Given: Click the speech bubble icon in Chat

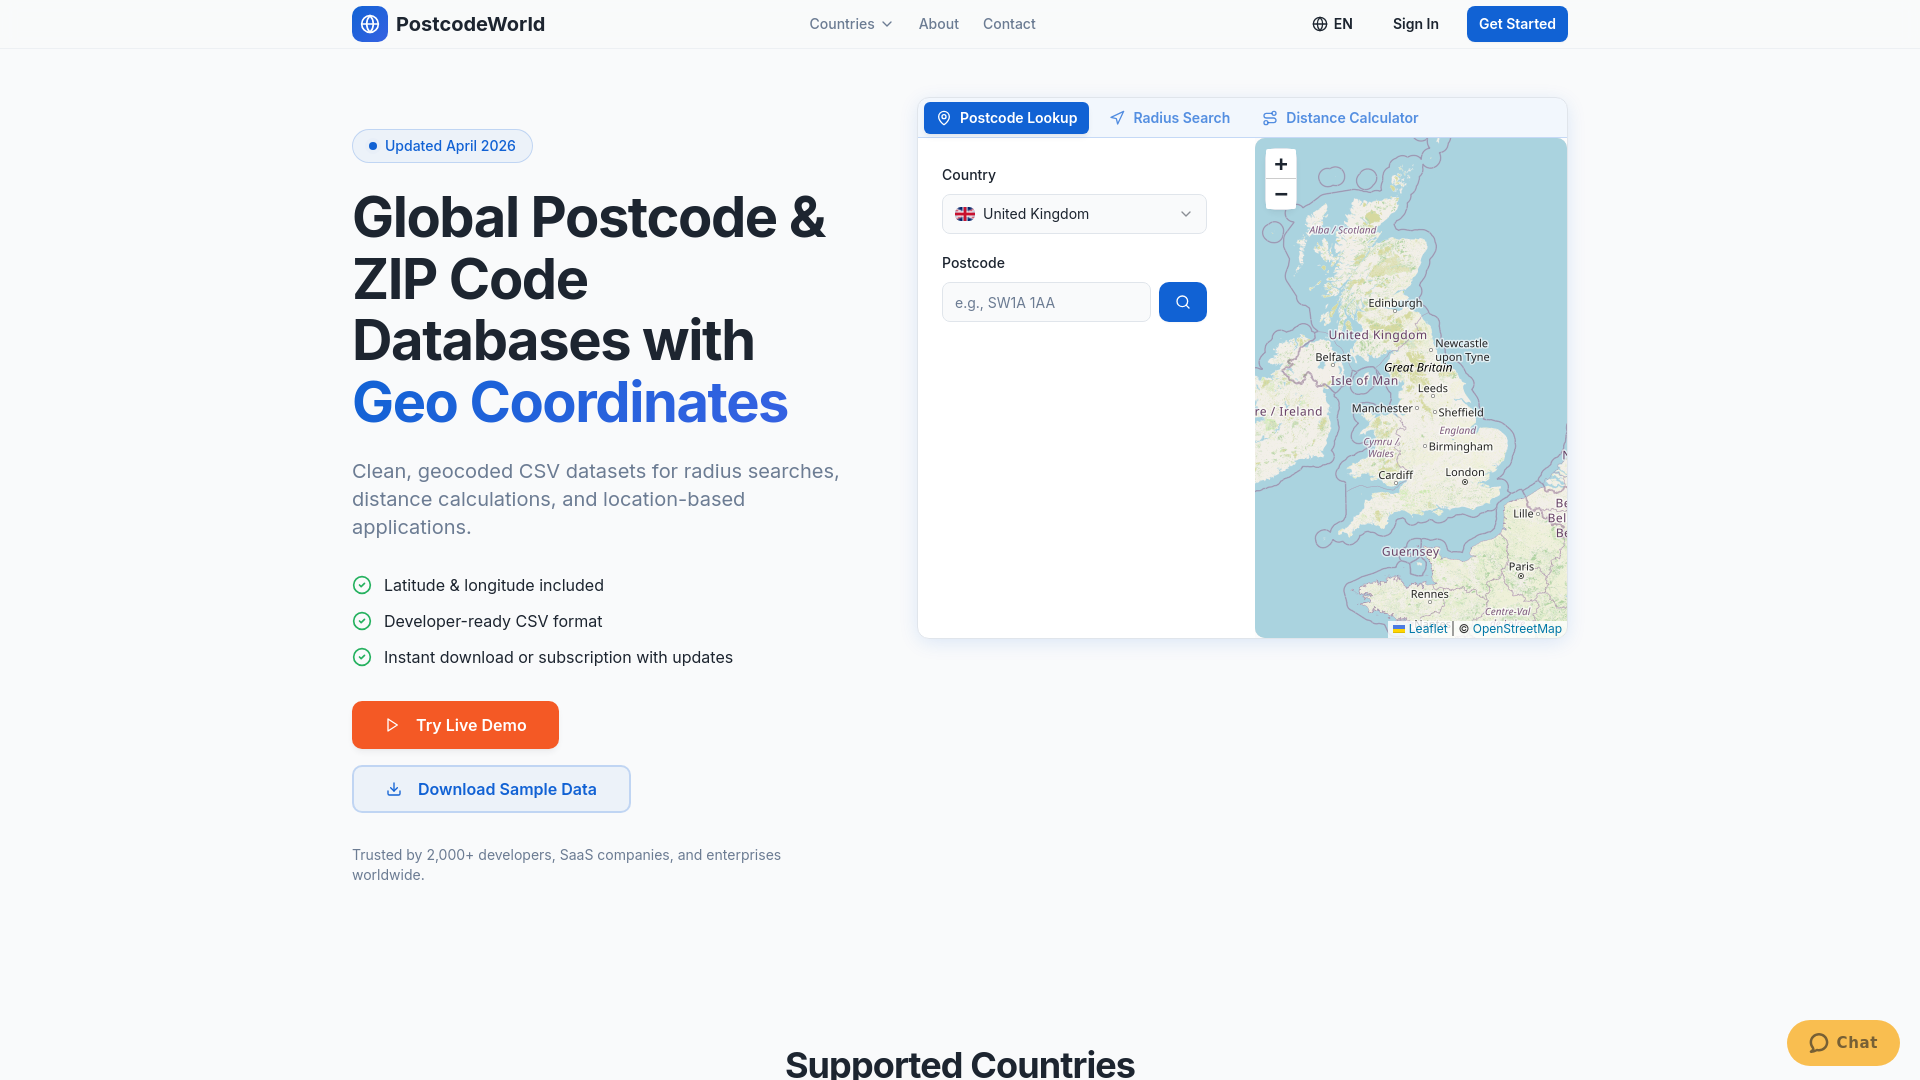Looking at the screenshot, I should [x=1819, y=1043].
